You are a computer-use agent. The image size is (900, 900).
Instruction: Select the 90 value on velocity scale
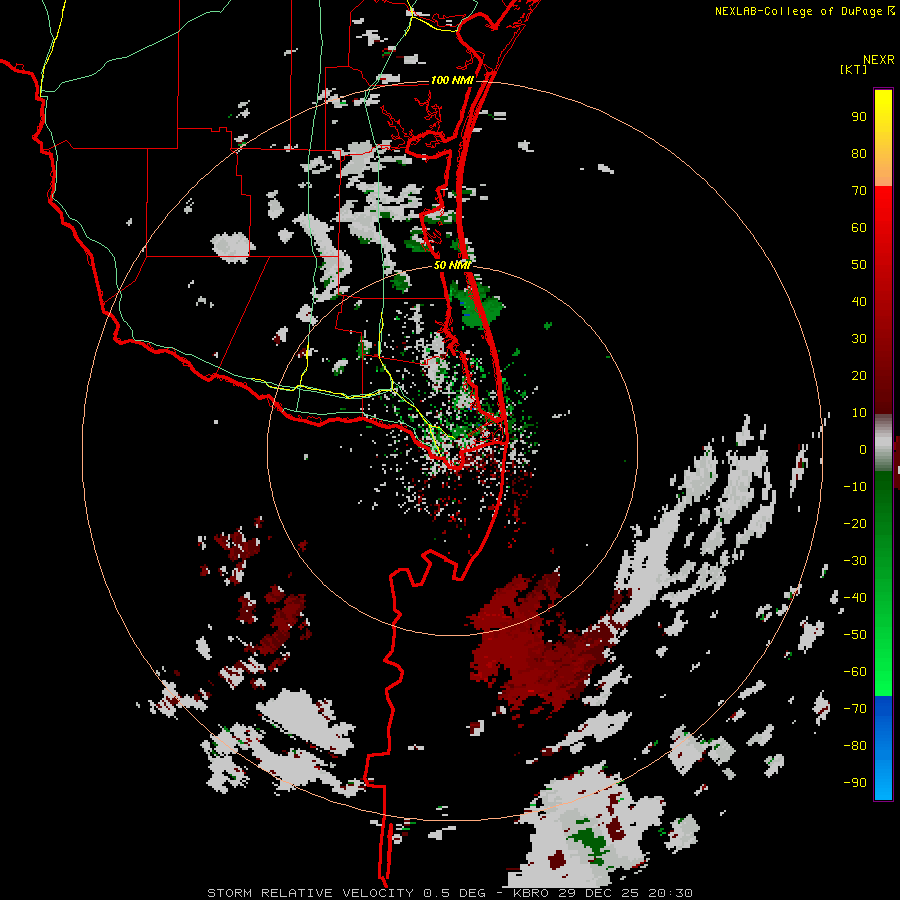coord(859,117)
